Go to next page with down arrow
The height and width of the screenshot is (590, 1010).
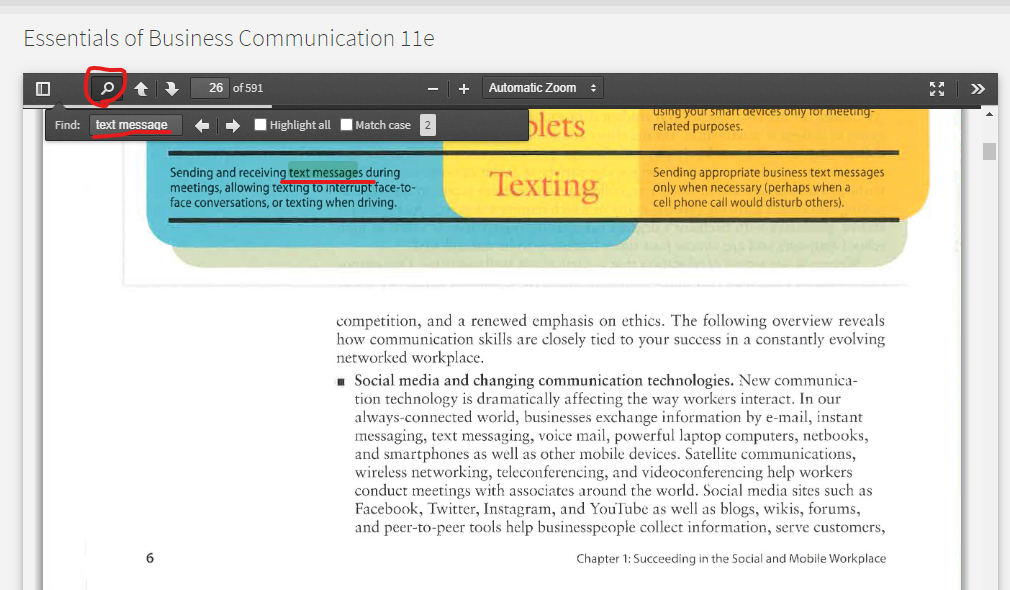[x=171, y=88]
